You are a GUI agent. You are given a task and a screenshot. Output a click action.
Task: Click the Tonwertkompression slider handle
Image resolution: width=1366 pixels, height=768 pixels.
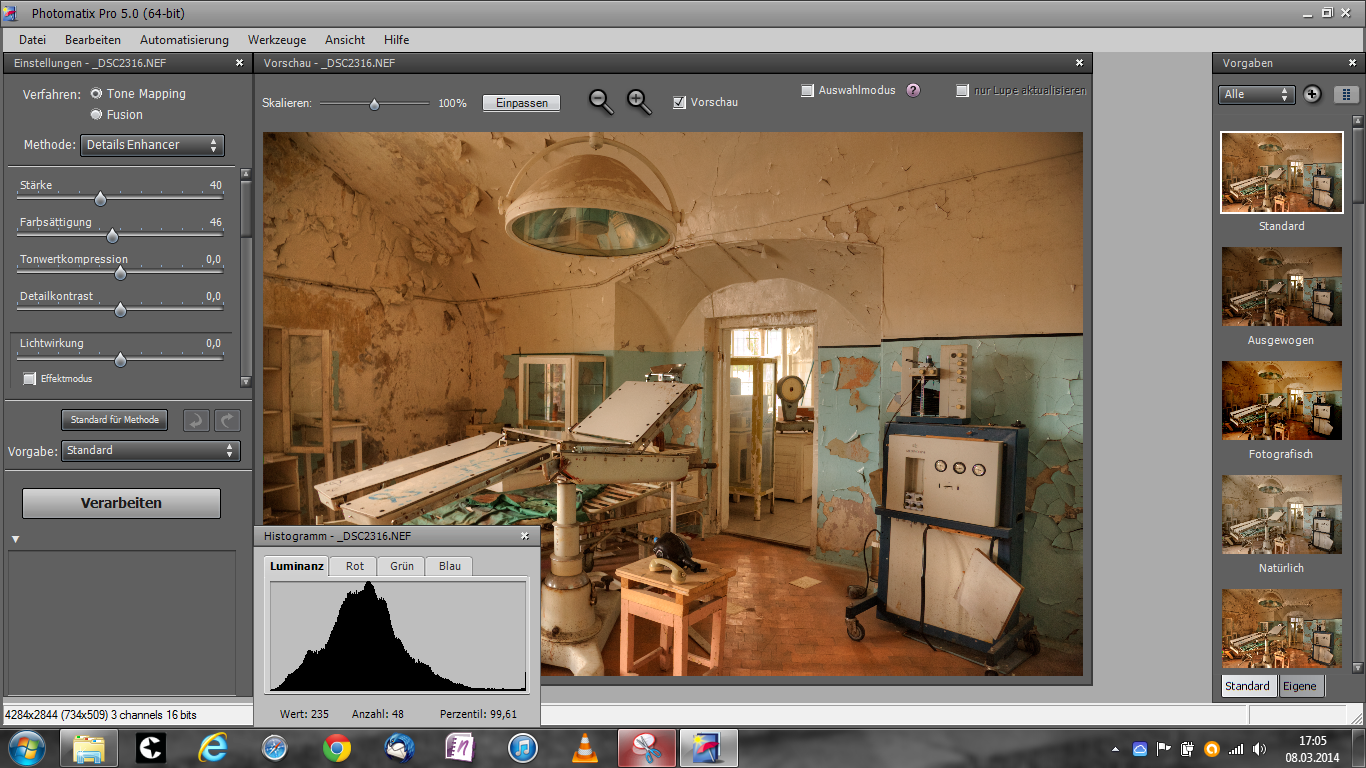pos(120,273)
